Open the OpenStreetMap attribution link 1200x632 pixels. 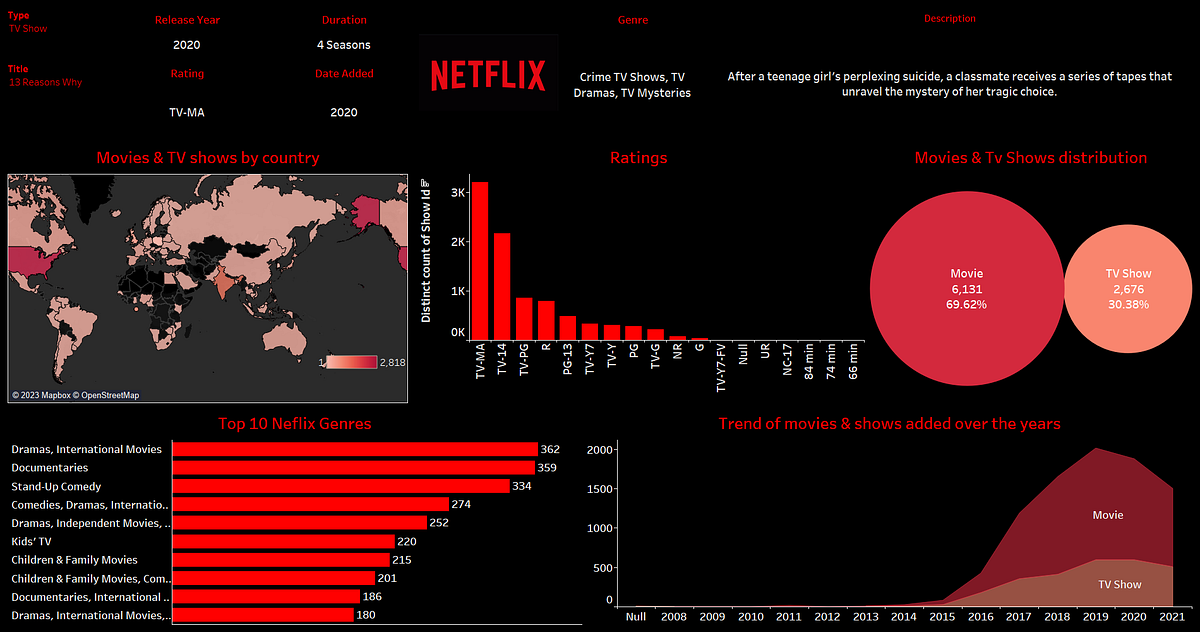pyautogui.click(x=105, y=395)
